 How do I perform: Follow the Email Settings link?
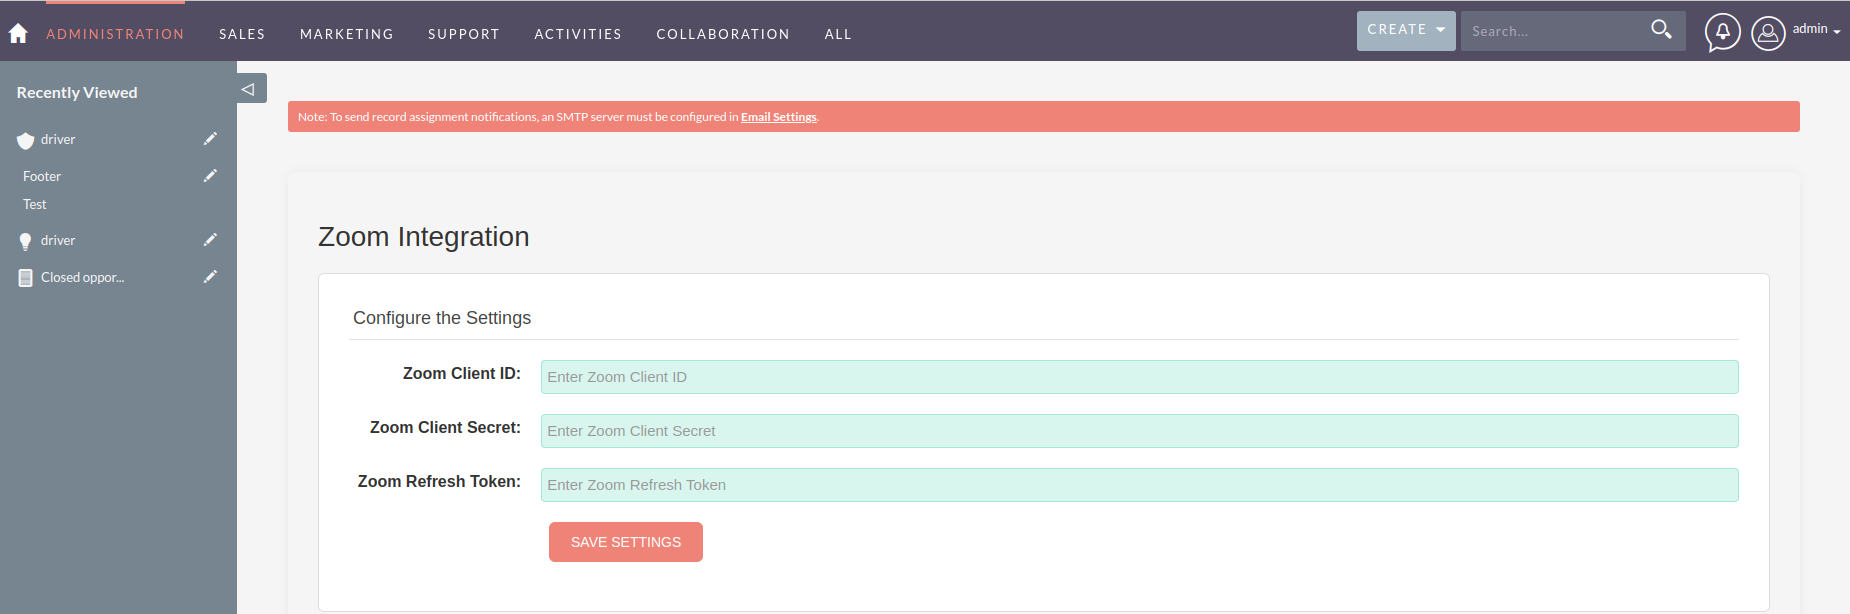click(779, 117)
